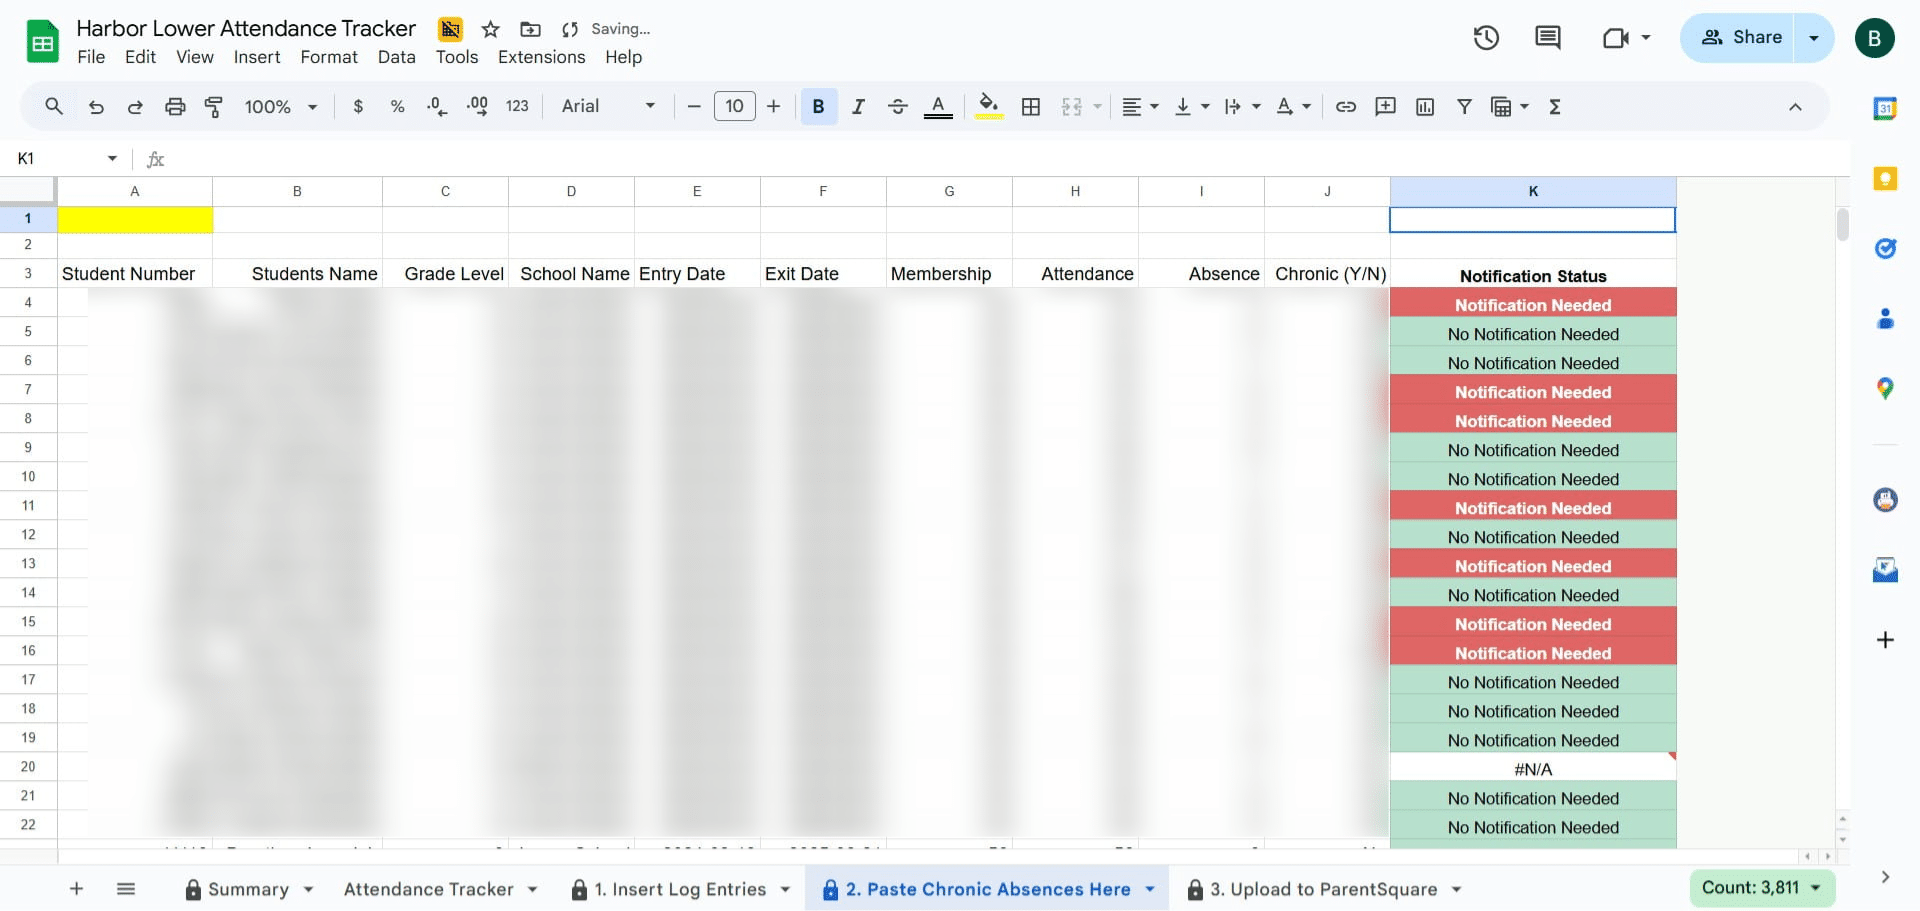The image size is (1920, 911).
Task: Expand the Count summary dropdown
Action: click(x=1762, y=888)
